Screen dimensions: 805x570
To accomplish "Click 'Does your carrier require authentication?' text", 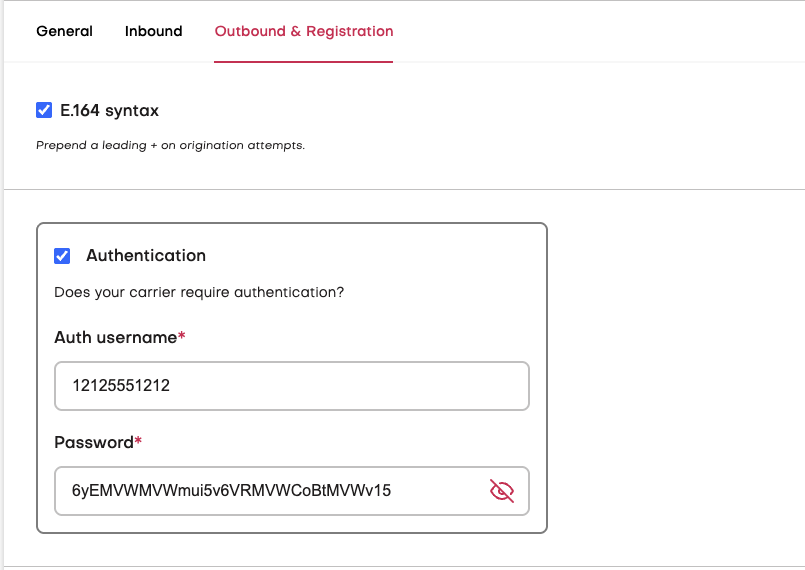I will tap(199, 293).
